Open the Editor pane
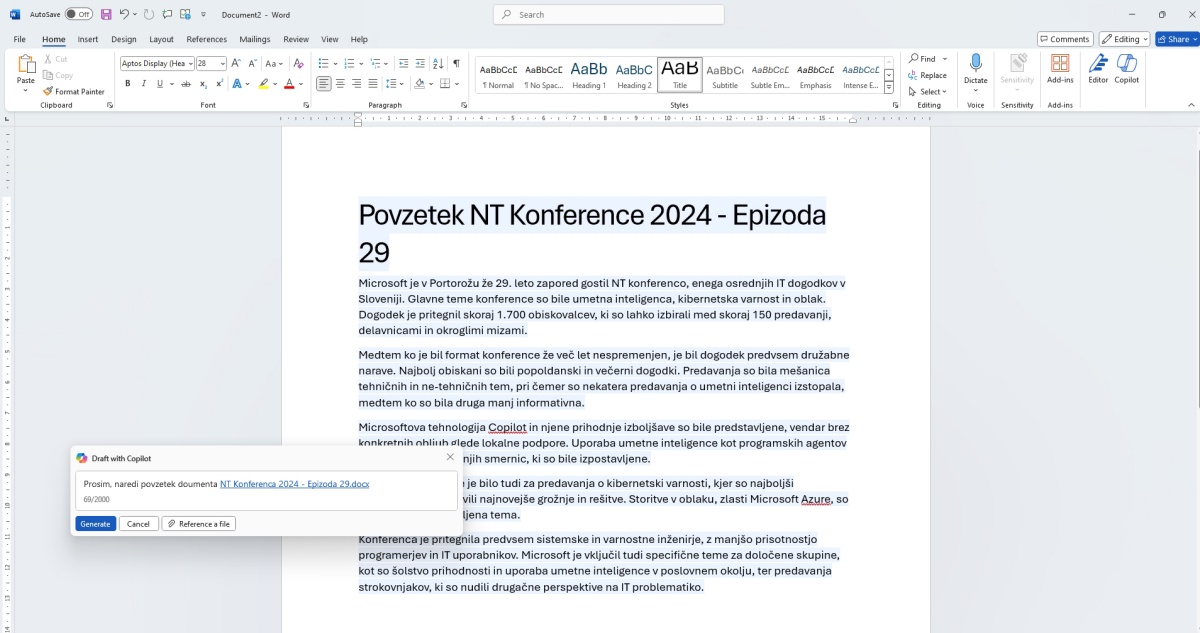Viewport: 1200px width, 633px height. pyautogui.click(x=1098, y=68)
